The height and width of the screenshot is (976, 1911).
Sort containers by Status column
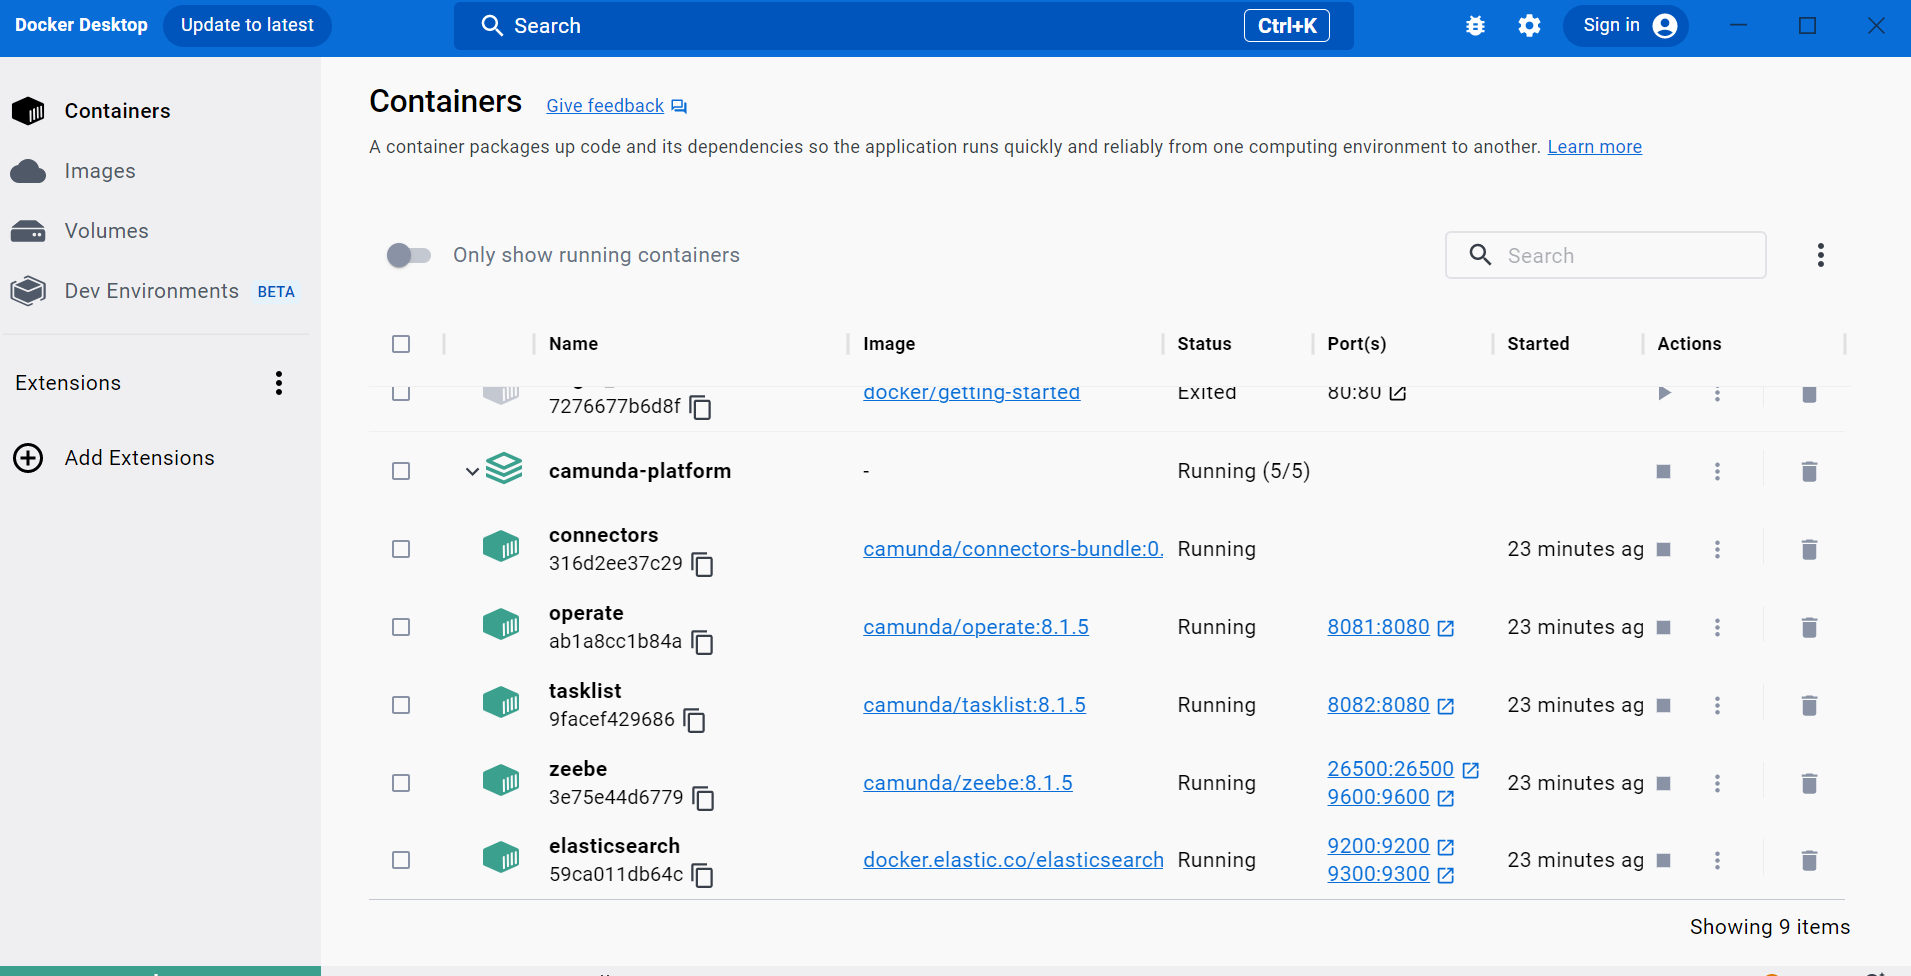[x=1204, y=344]
